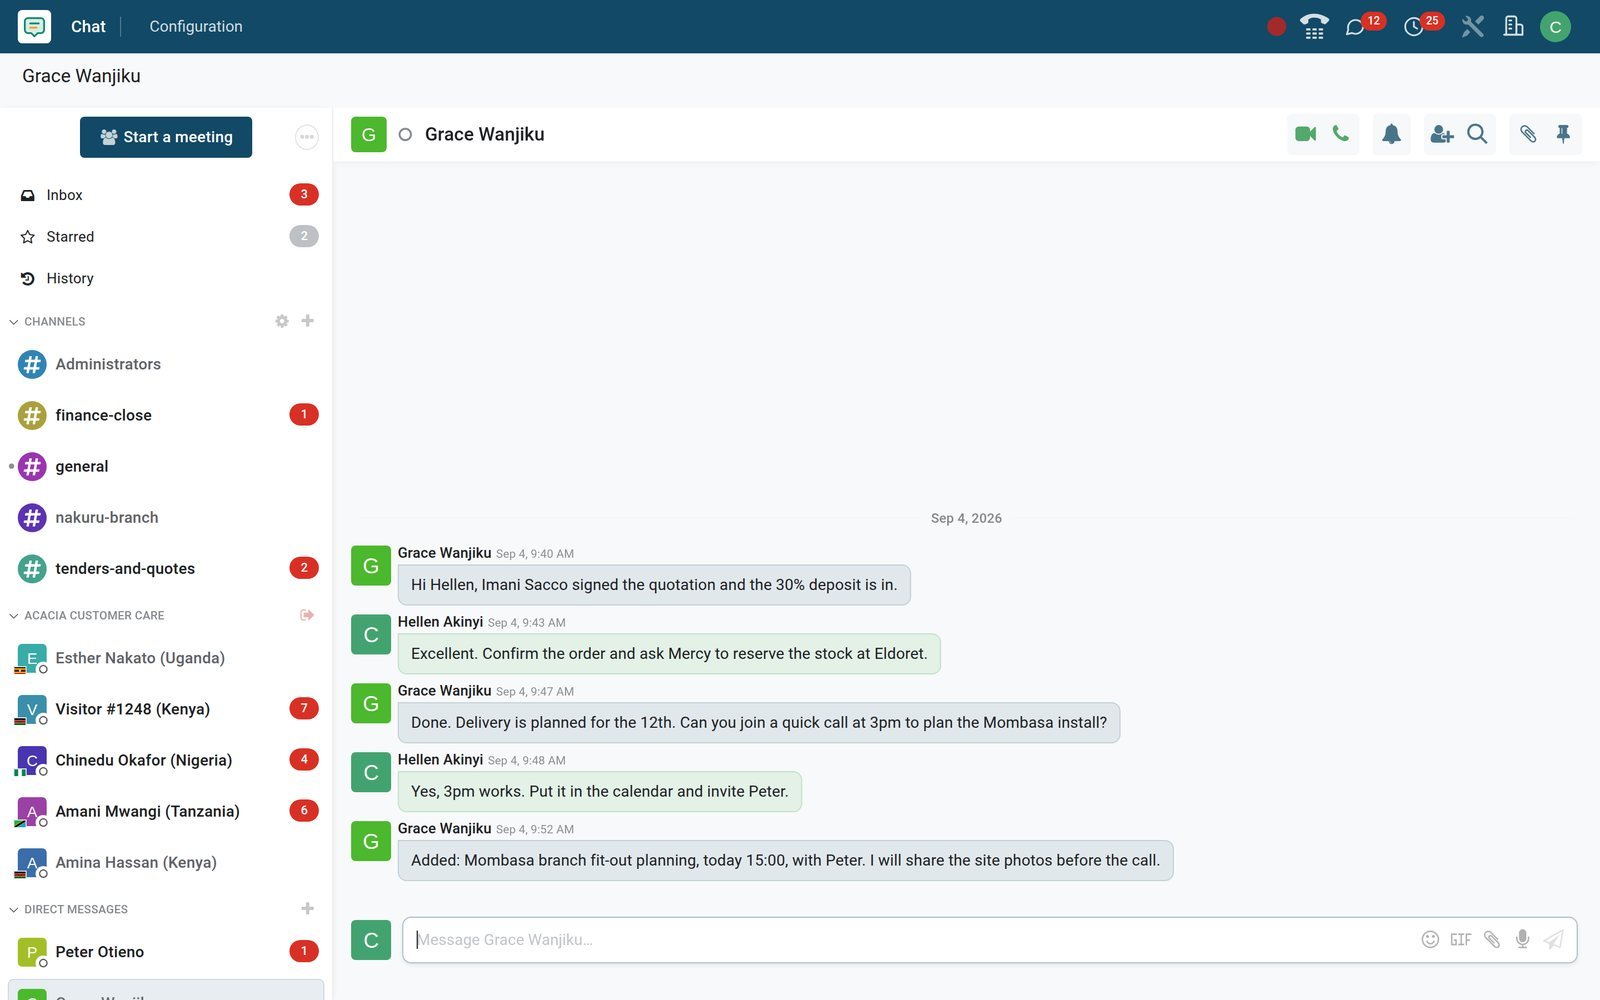Open the Chat menu
This screenshot has width=1600, height=1000.
pyautogui.click(x=88, y=27)
